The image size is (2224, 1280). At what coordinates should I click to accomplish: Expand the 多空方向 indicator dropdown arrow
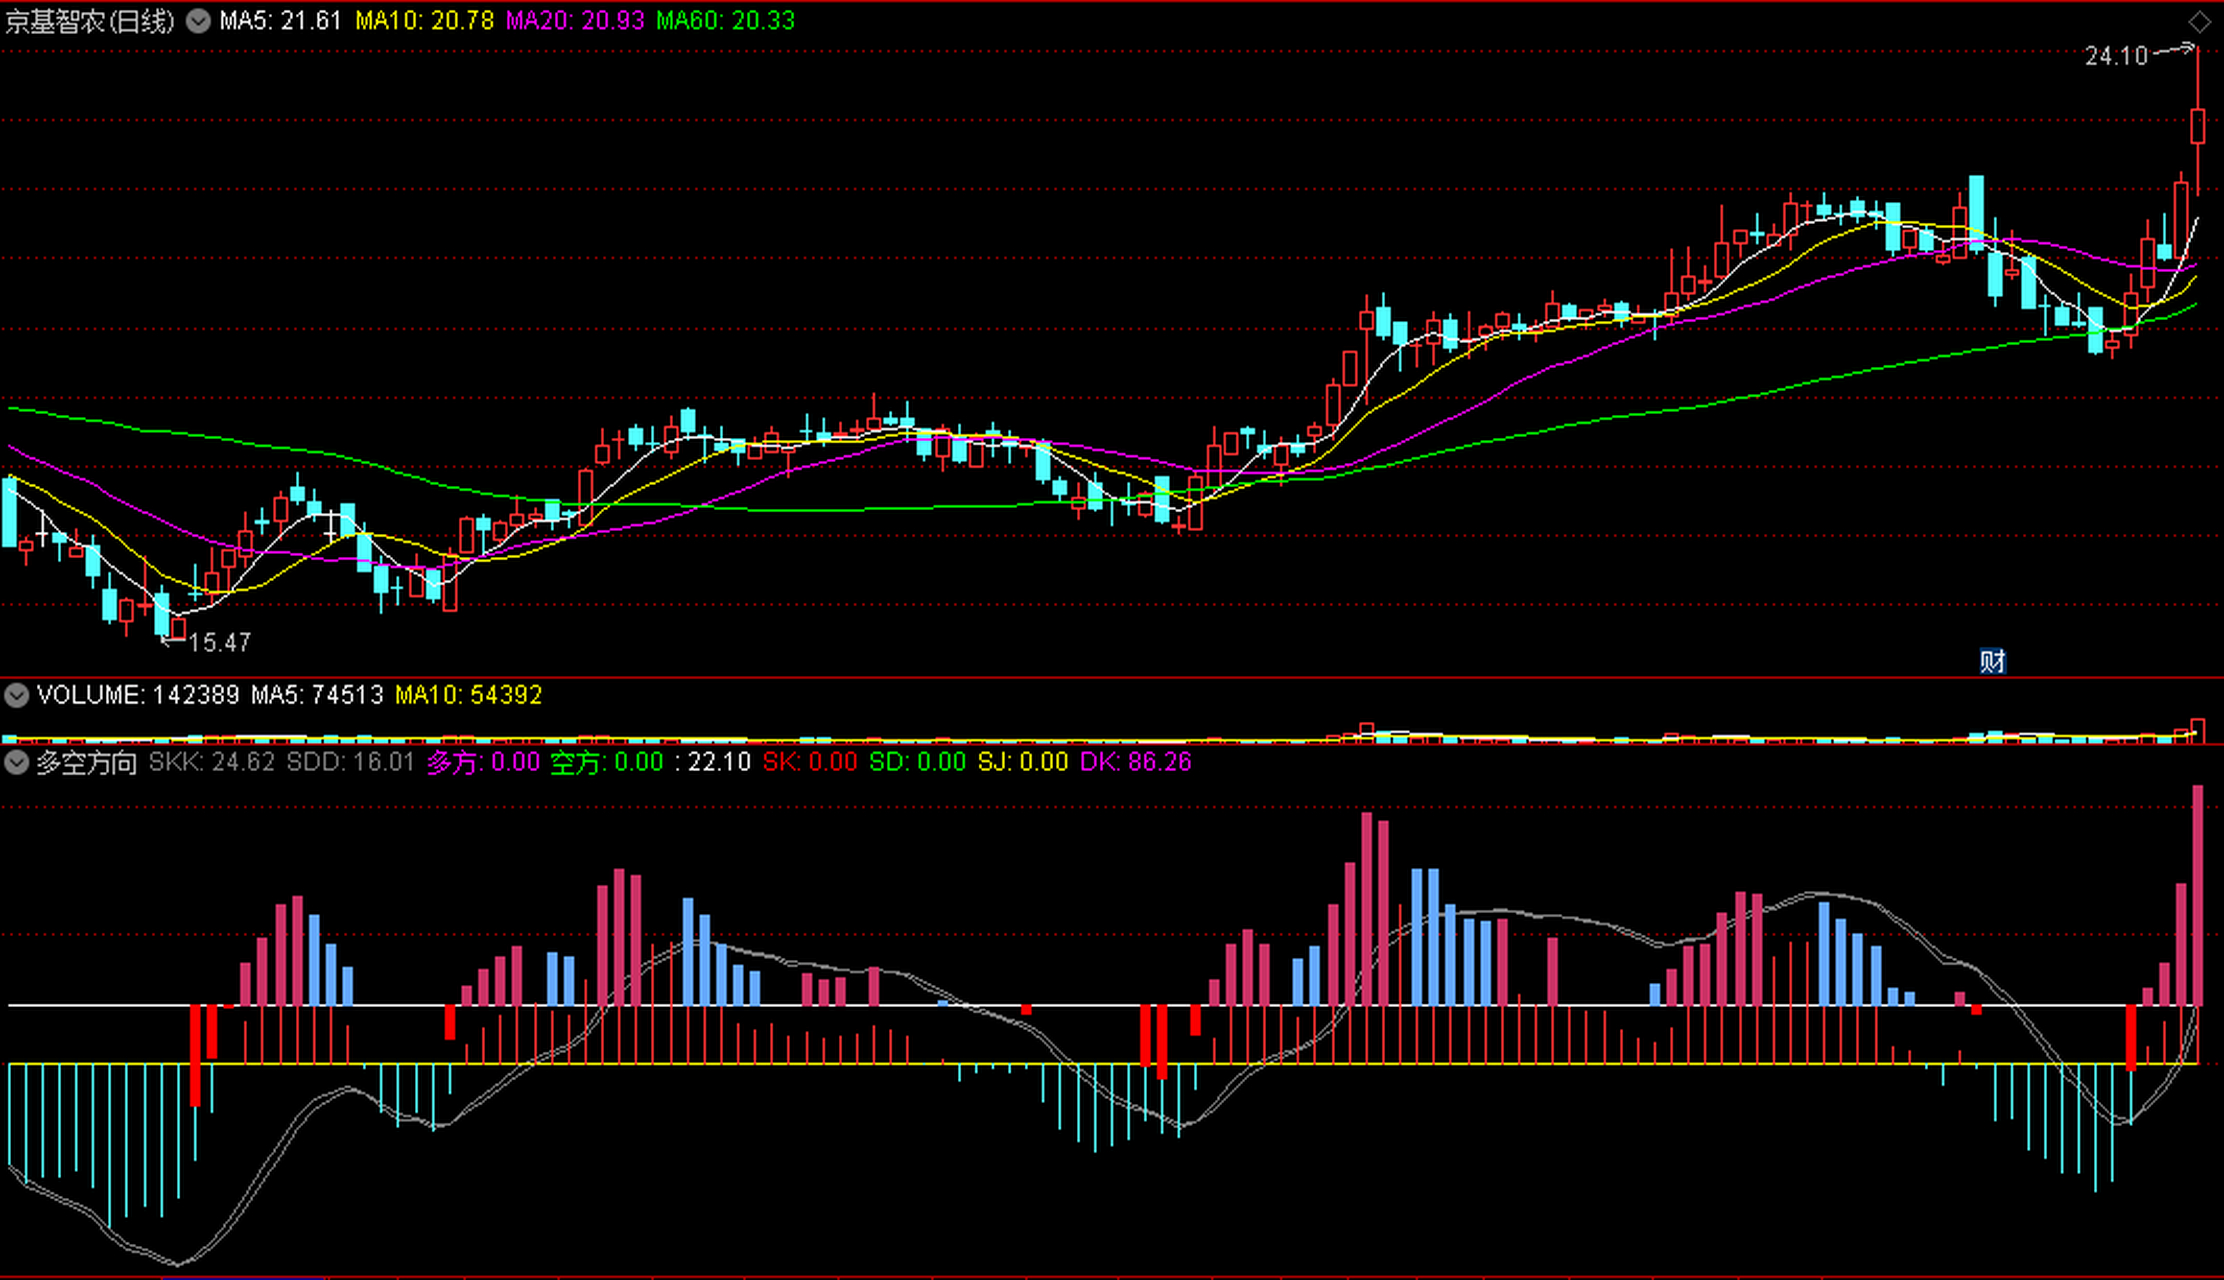point(16,763)
